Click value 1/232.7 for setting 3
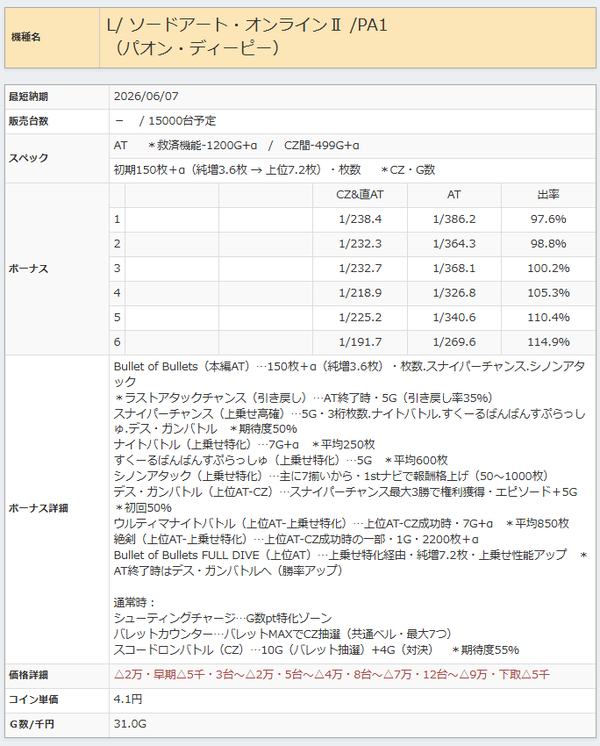Viewport: 600px width, 746px height. [360, 268]
